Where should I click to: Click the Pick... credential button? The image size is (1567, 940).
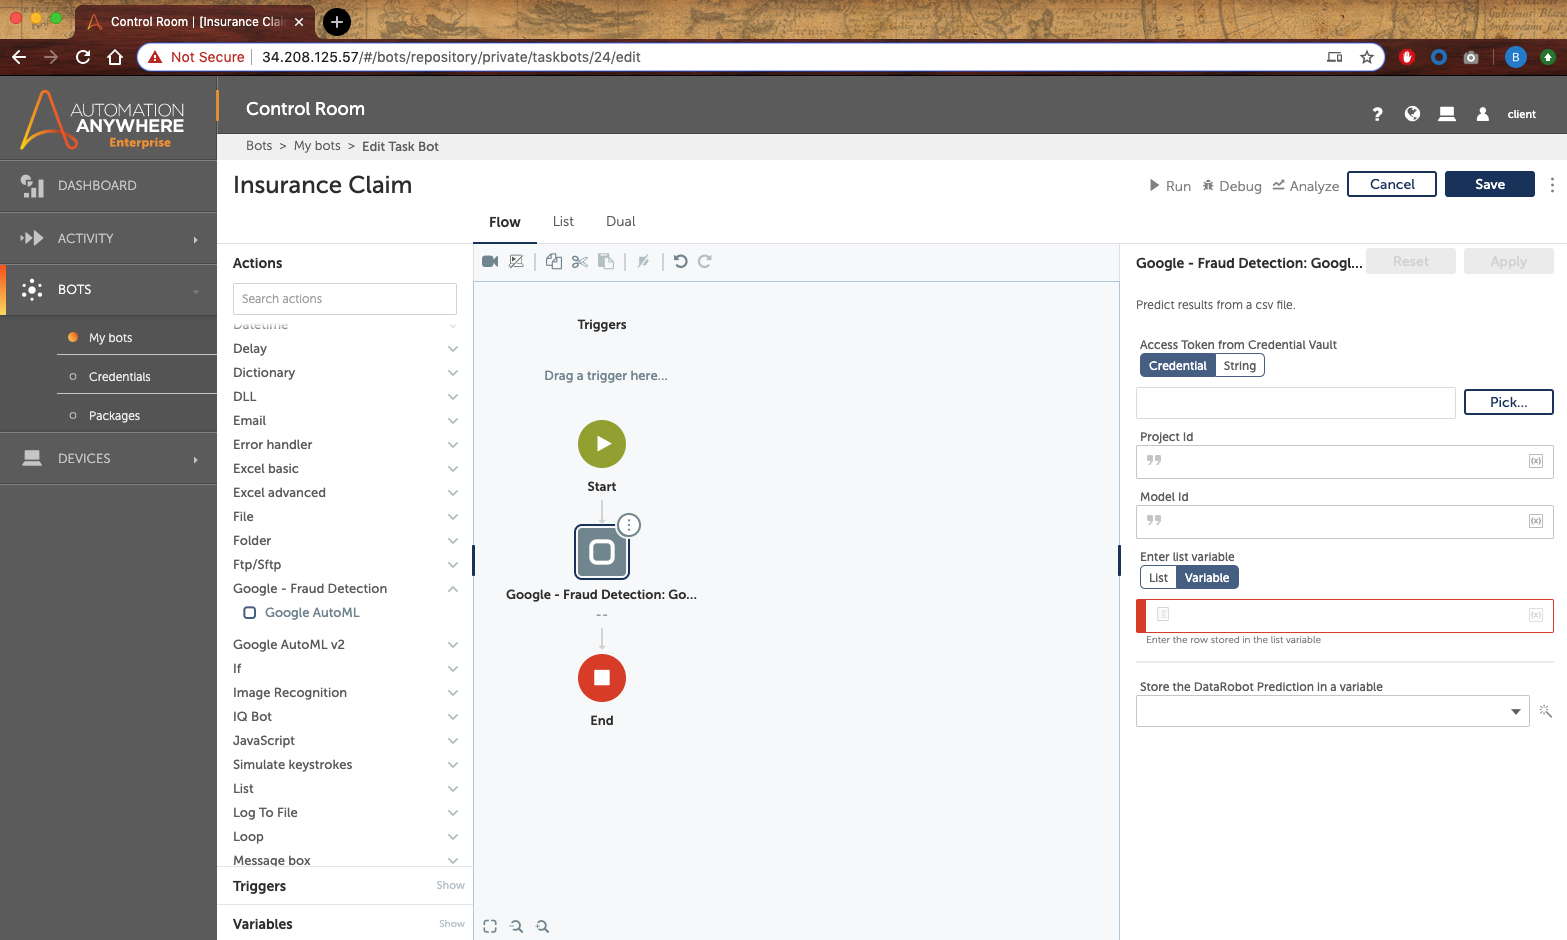coord(1508,402)
